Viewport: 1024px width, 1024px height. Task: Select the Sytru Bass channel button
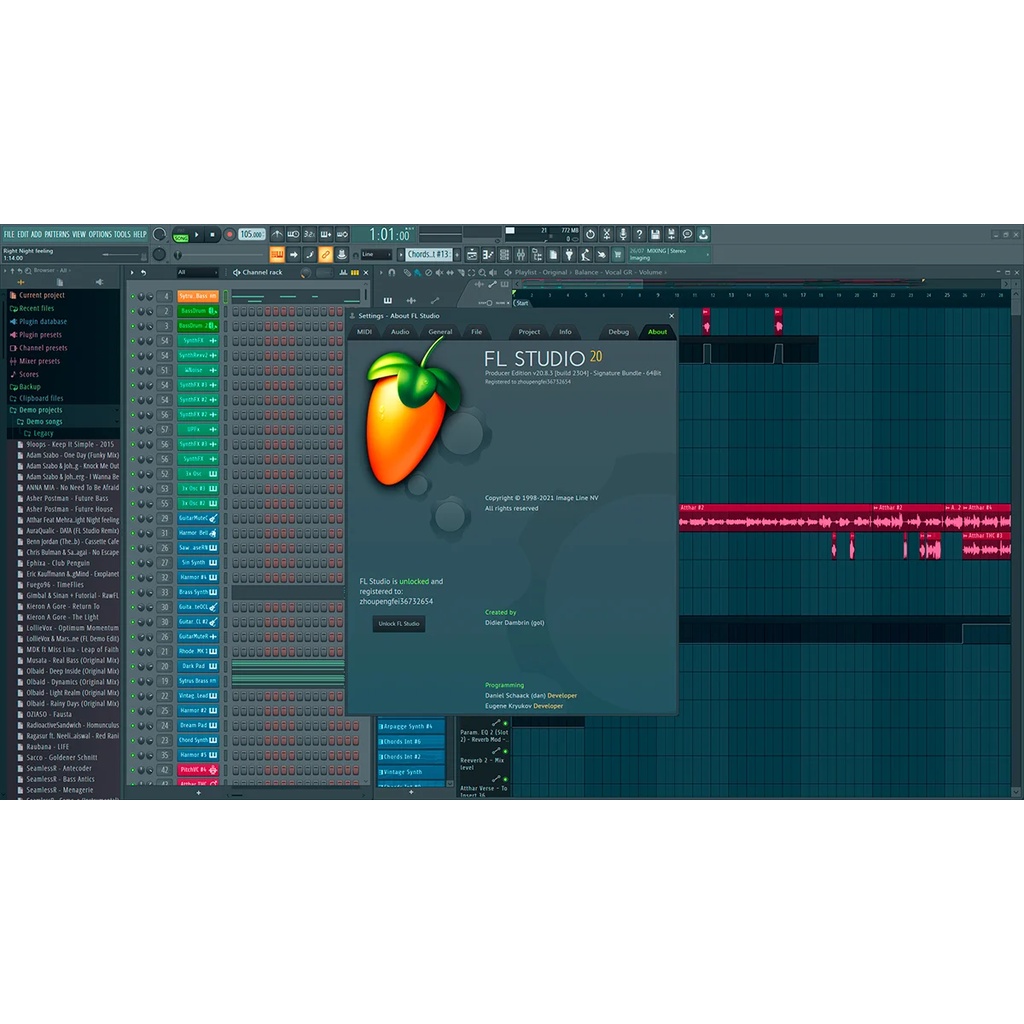point(198,296)
